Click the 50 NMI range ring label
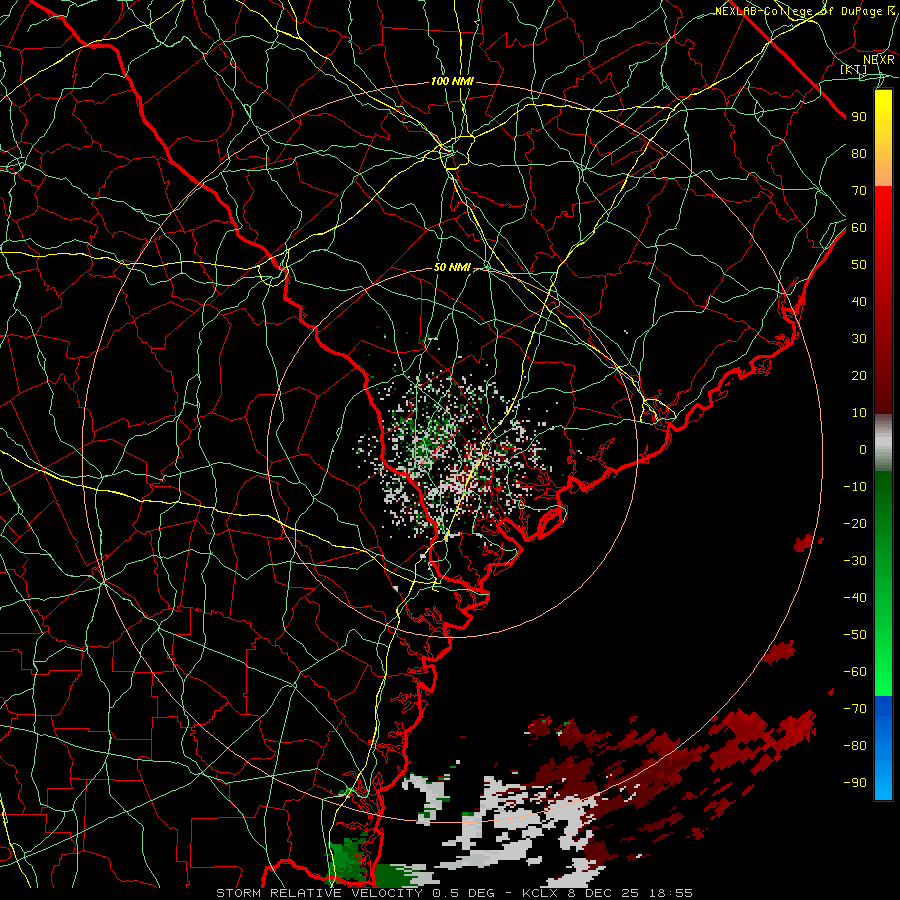This screenshot has width=900, height=900. pyautogui.click(x=452, y=267)
